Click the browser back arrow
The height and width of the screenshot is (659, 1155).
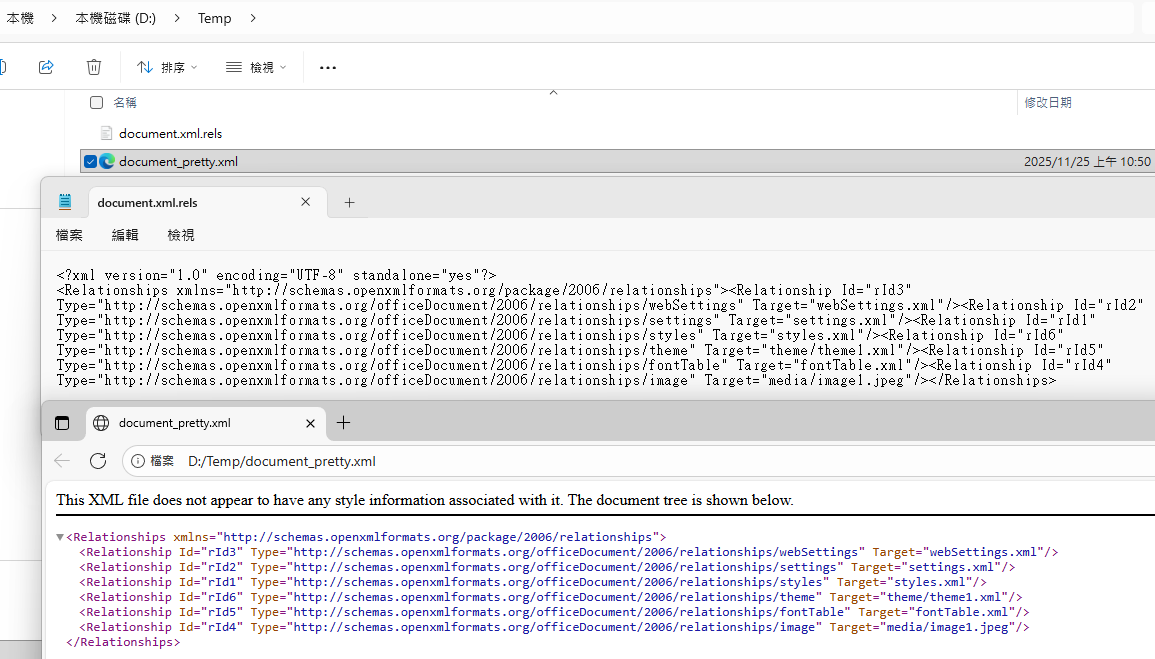tap(62, 461)
